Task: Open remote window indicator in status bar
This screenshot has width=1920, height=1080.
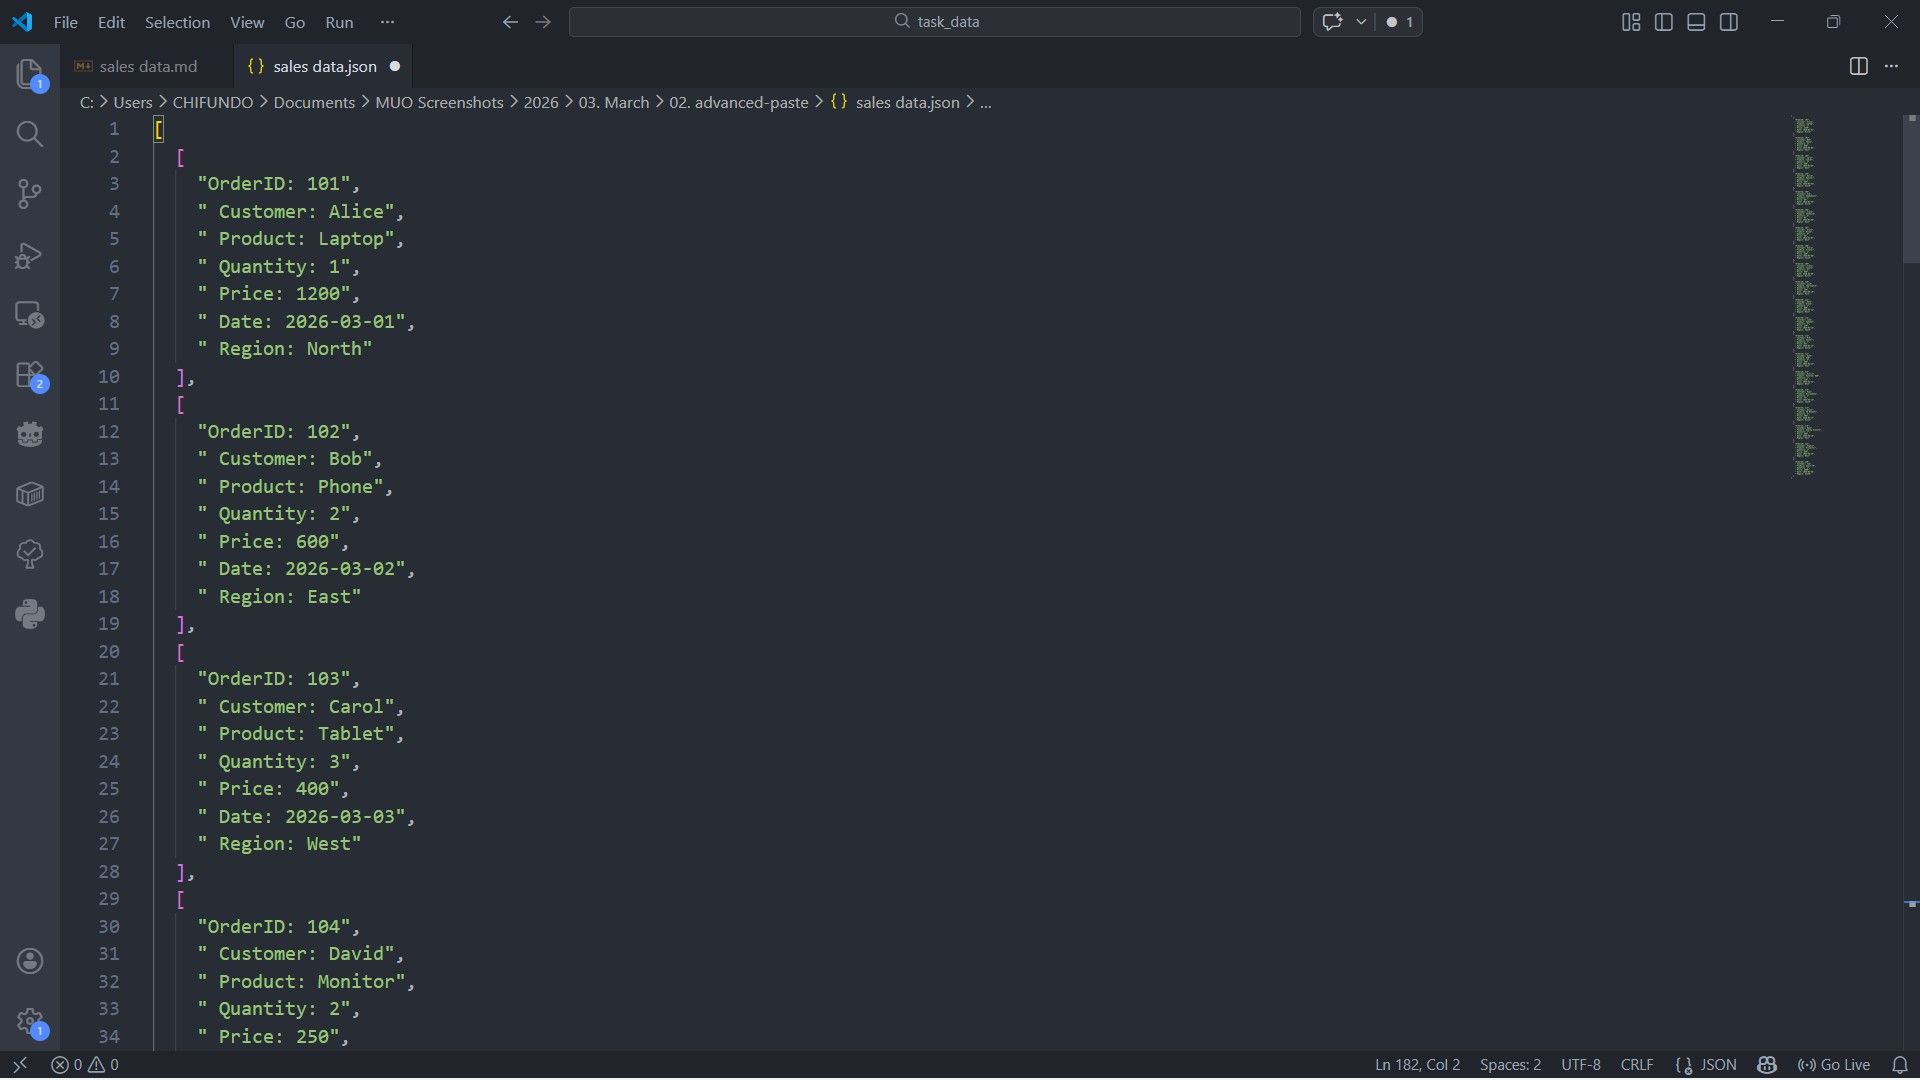Action: click(x=19, y=1065)
